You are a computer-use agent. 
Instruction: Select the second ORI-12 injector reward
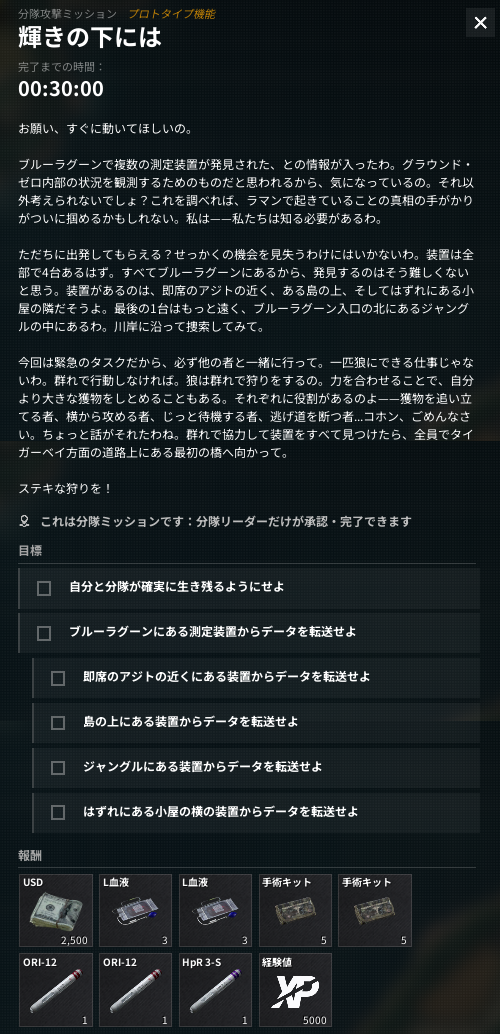point(135,990)
